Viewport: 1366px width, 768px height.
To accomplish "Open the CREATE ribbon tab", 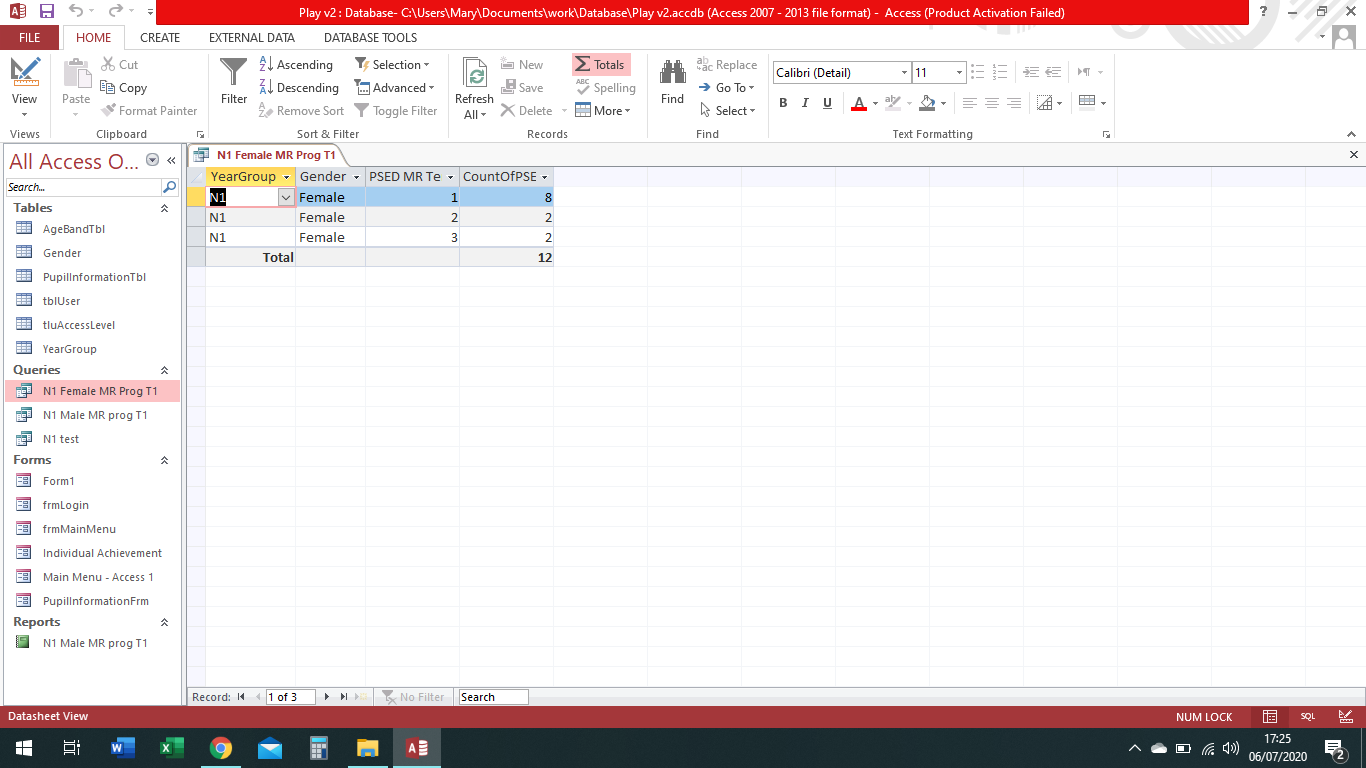I will pyautogui.click(x=160, y=38).
